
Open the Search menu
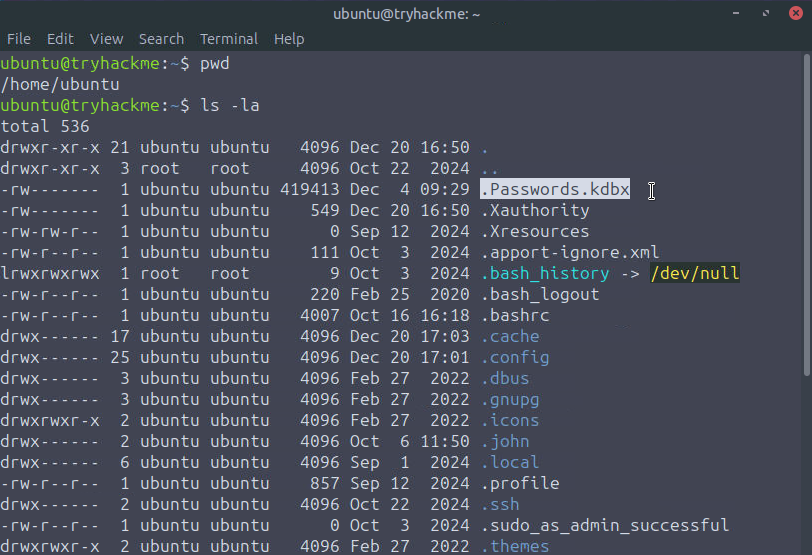[x=161, y=39]
